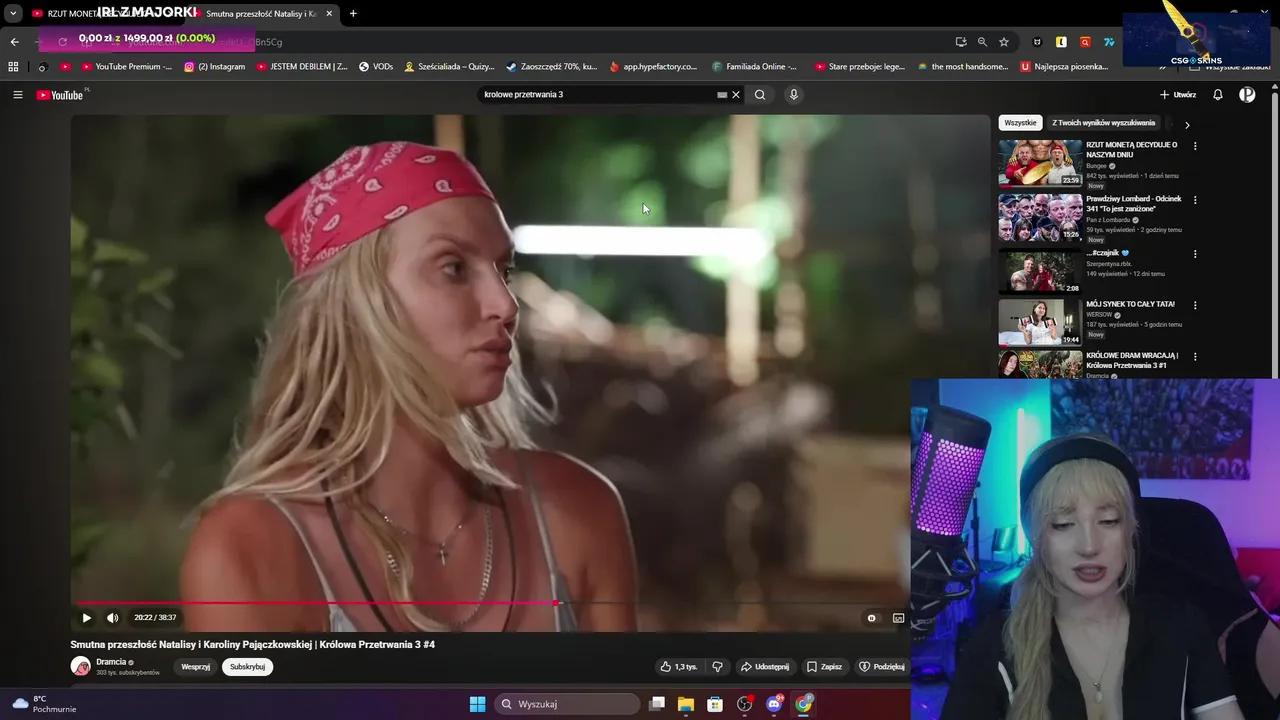Click the magnifier search button on YouTube
The height and width of the screenshot is (720, 1280).
[760, 95]
